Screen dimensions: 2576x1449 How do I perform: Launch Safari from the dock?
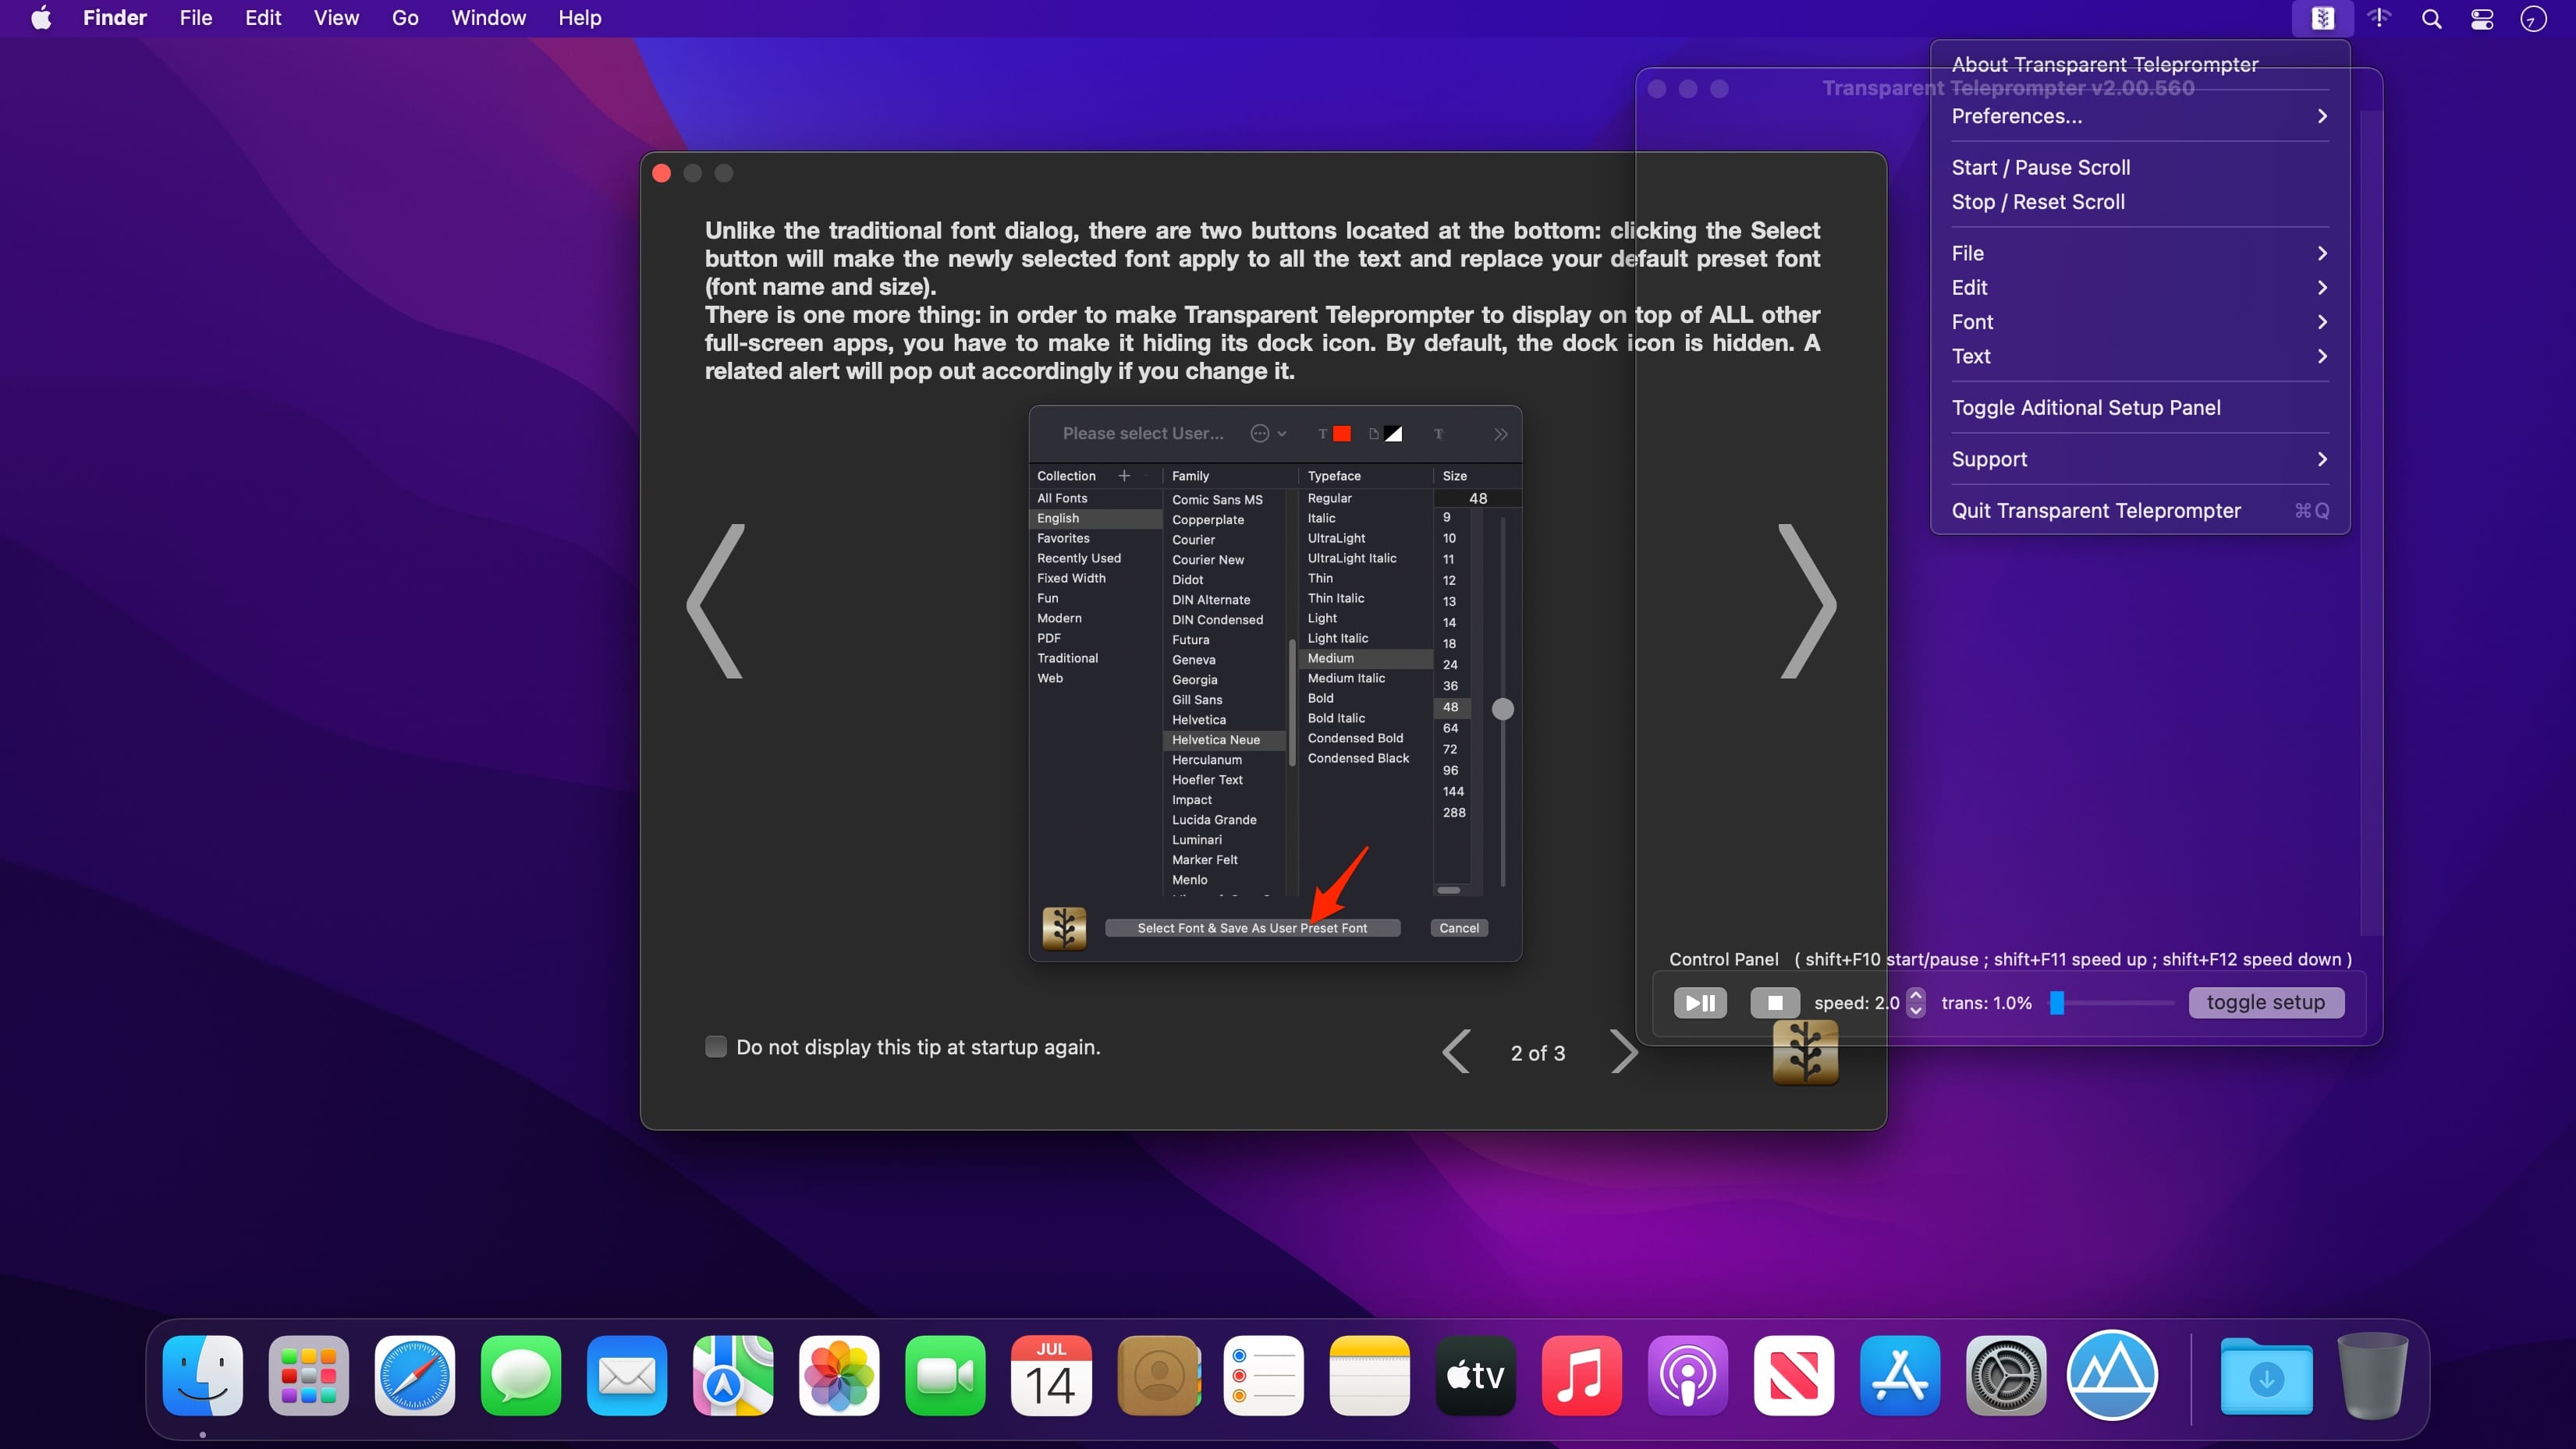(x=414, y=1376)
